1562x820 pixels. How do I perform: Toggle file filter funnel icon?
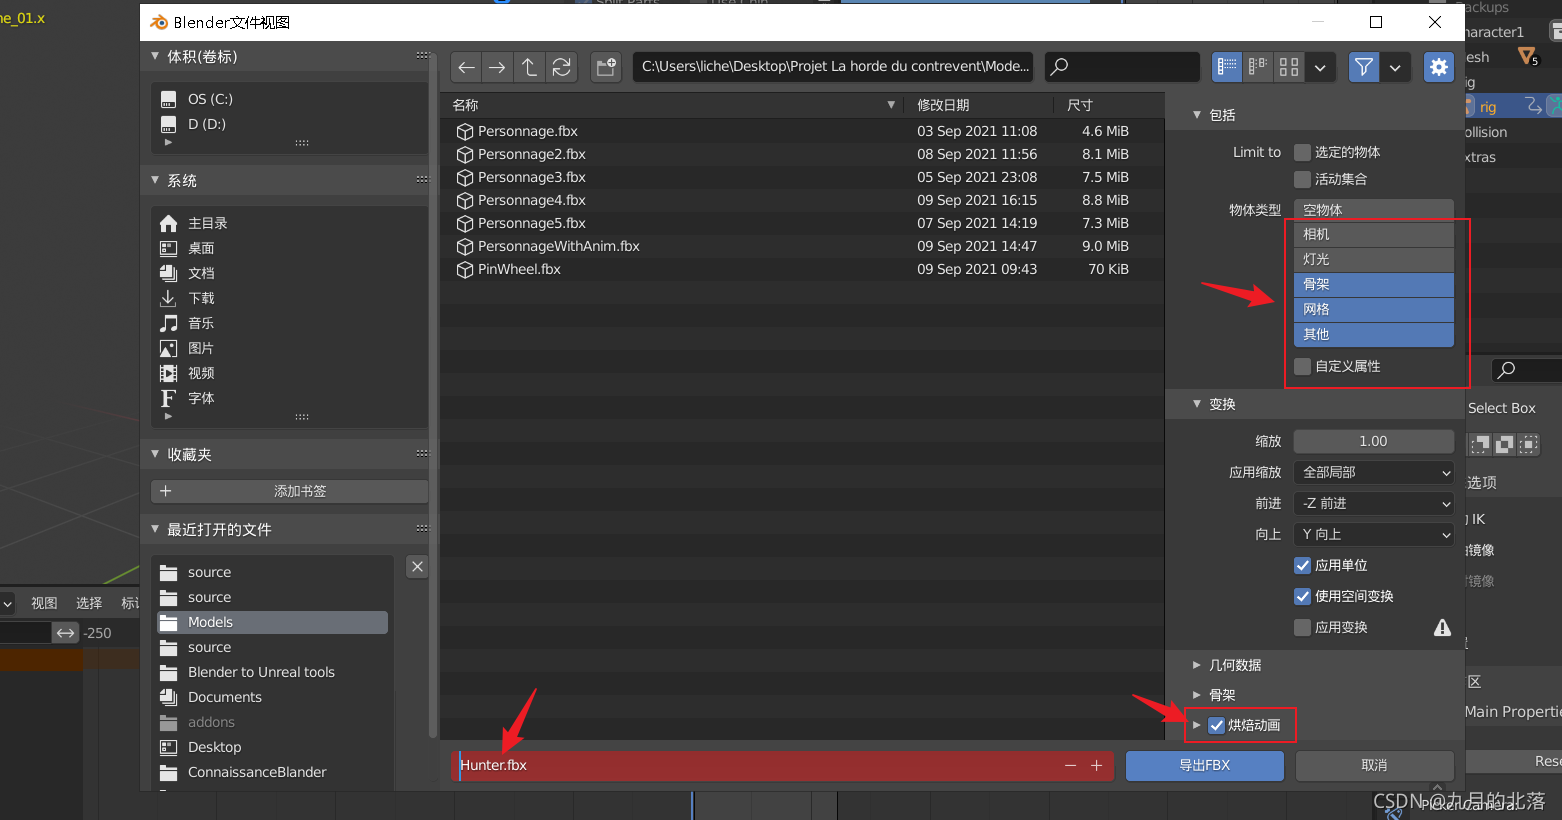[1364, 67]
